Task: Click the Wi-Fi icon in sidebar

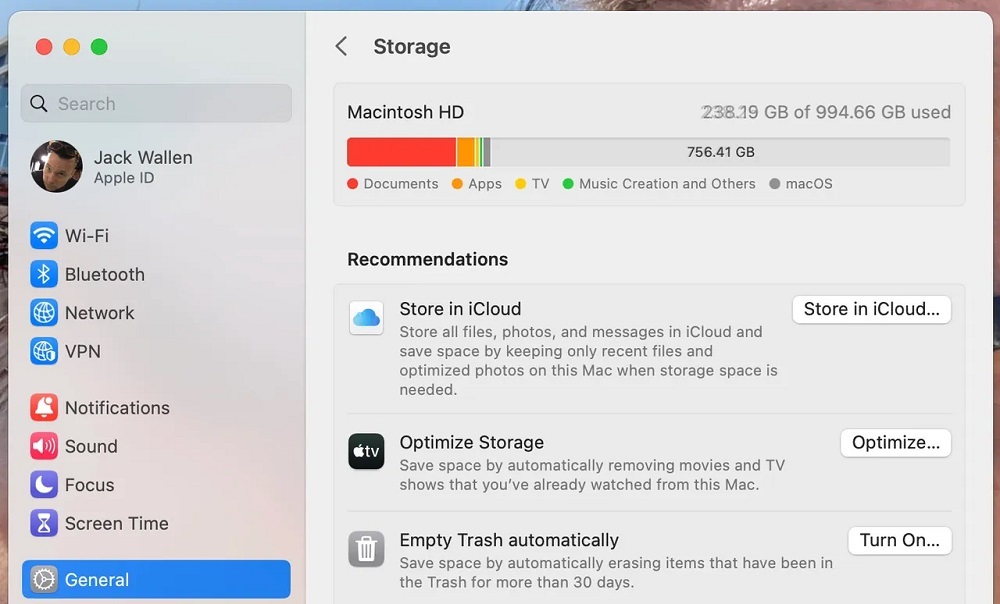Action: [x=44, y=236]
